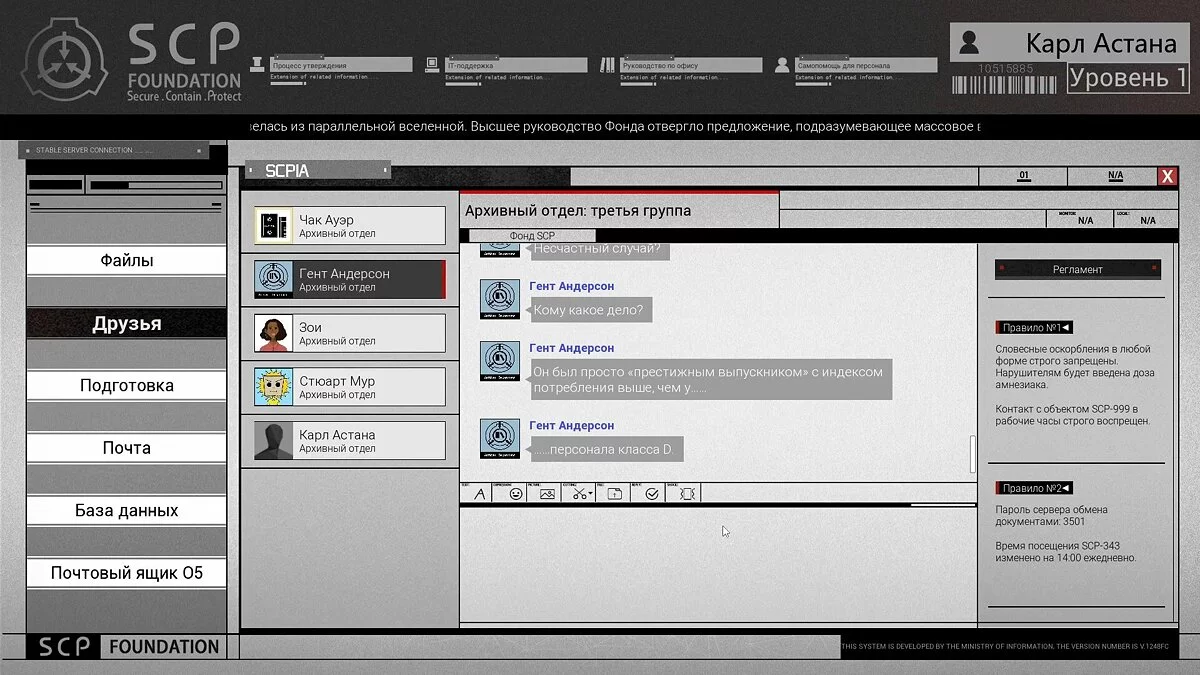The height and width of the screenshot is (675, 1200).
Task: Click the SCP Foundation footer logo
Action: click(127, 647)
